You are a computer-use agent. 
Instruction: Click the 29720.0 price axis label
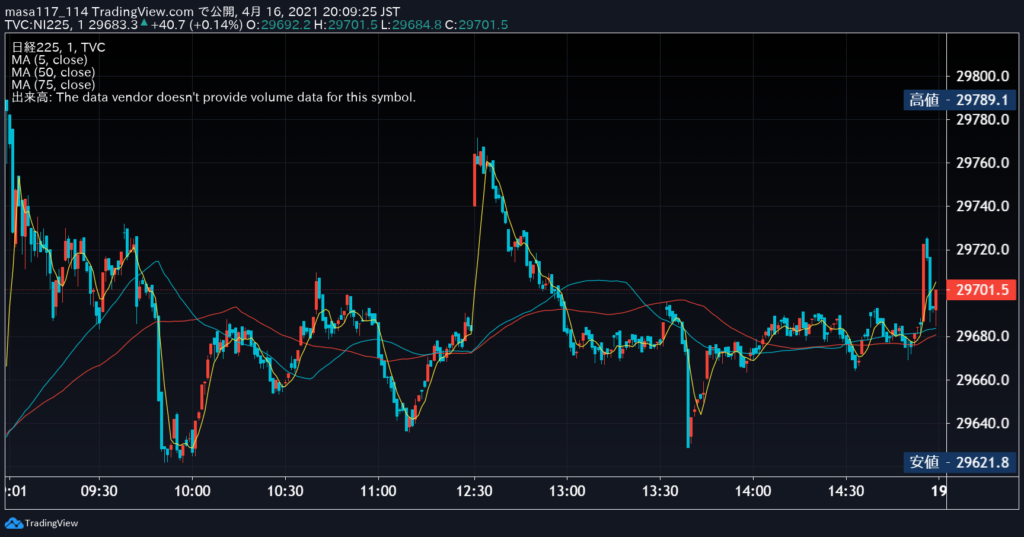coord(982,250)
